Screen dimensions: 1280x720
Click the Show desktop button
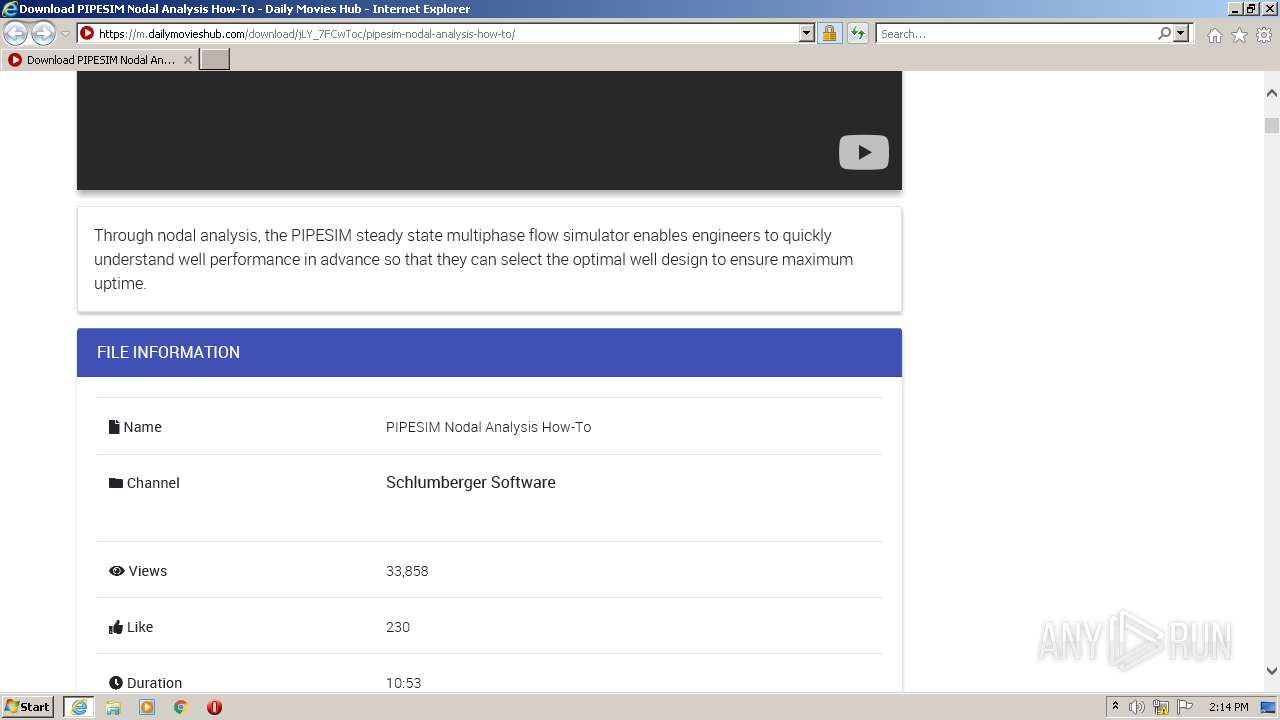(1268, 707)
